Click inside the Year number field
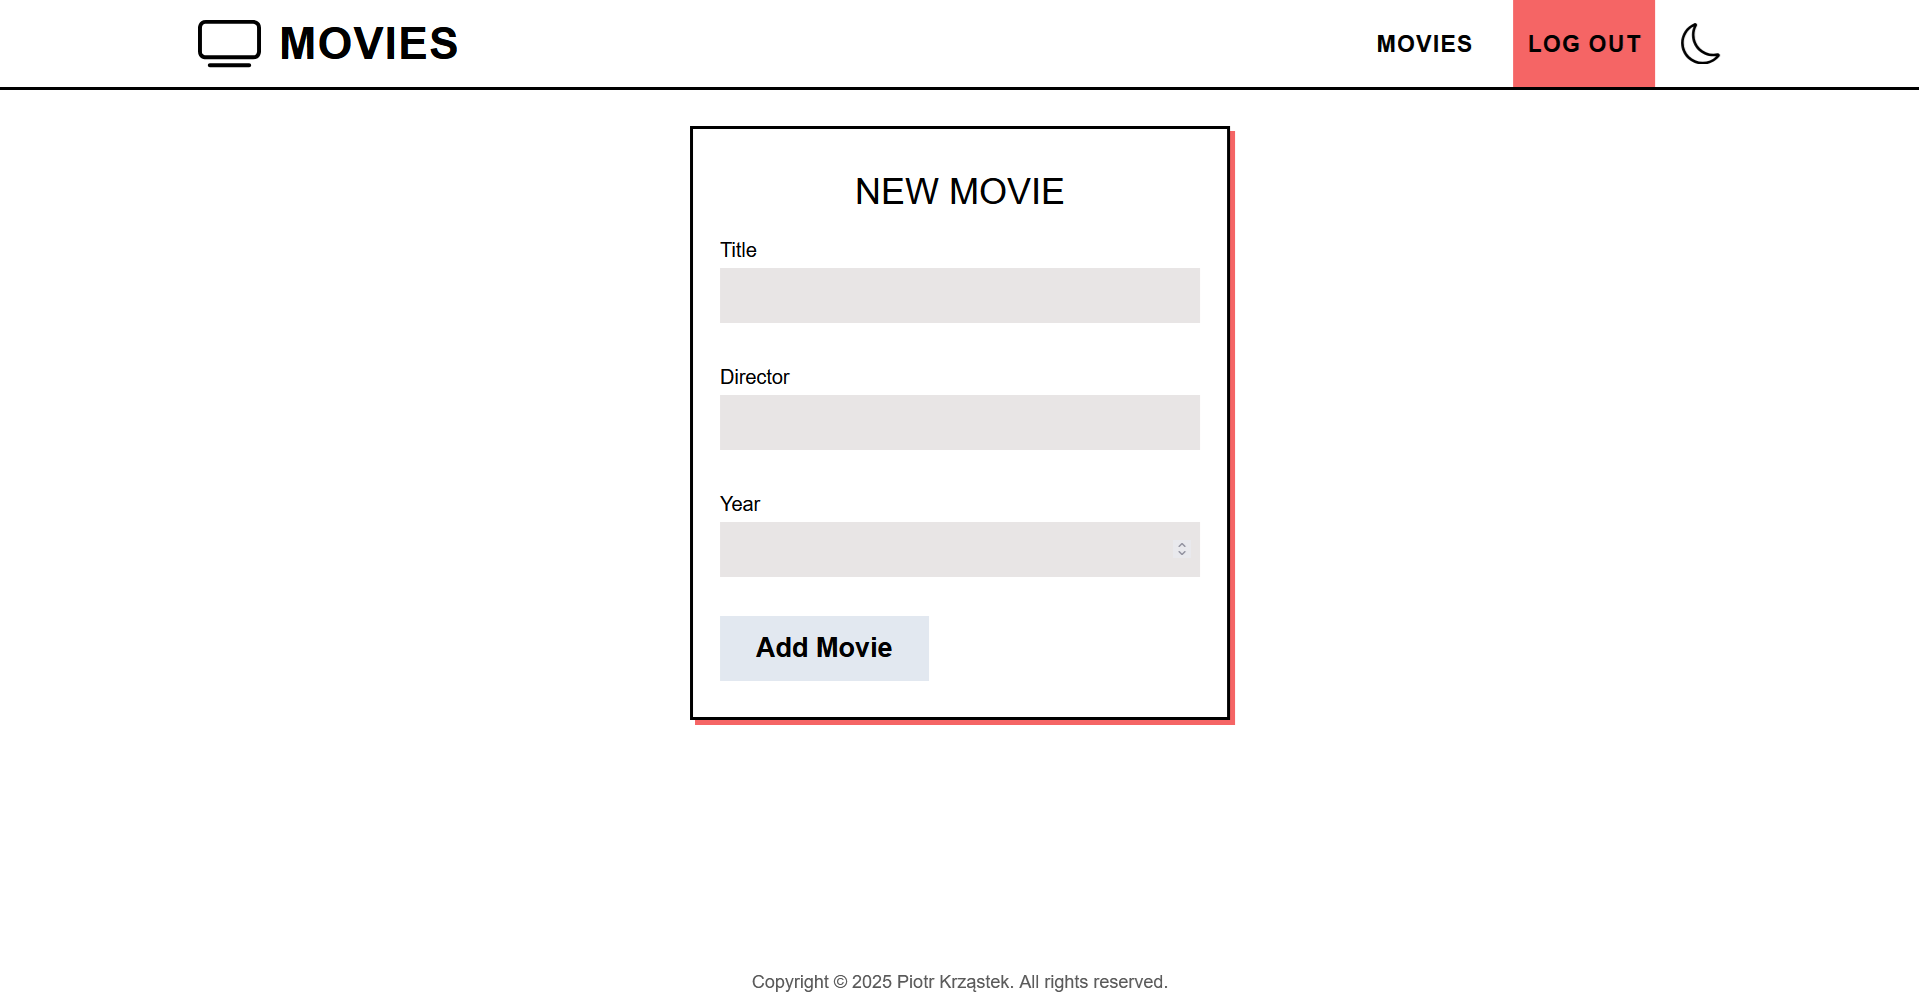Image resolution: width=1919 pixels, height=994 pixels. click(940, 549)
